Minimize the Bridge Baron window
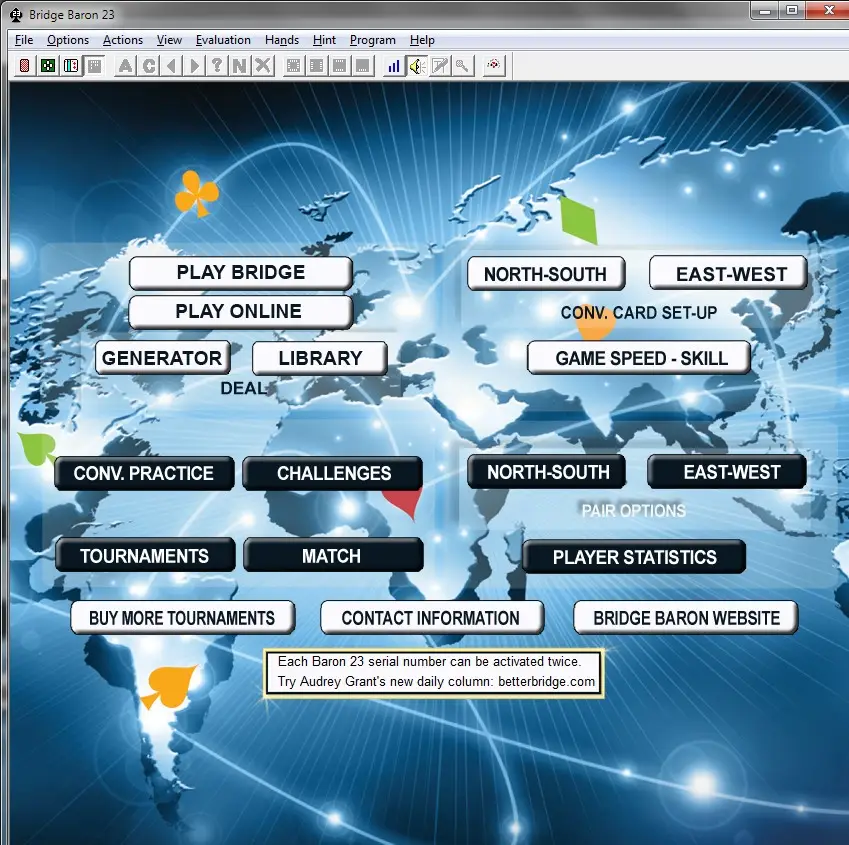This screenshot has height=845, width=849. [x=765, y=11]
